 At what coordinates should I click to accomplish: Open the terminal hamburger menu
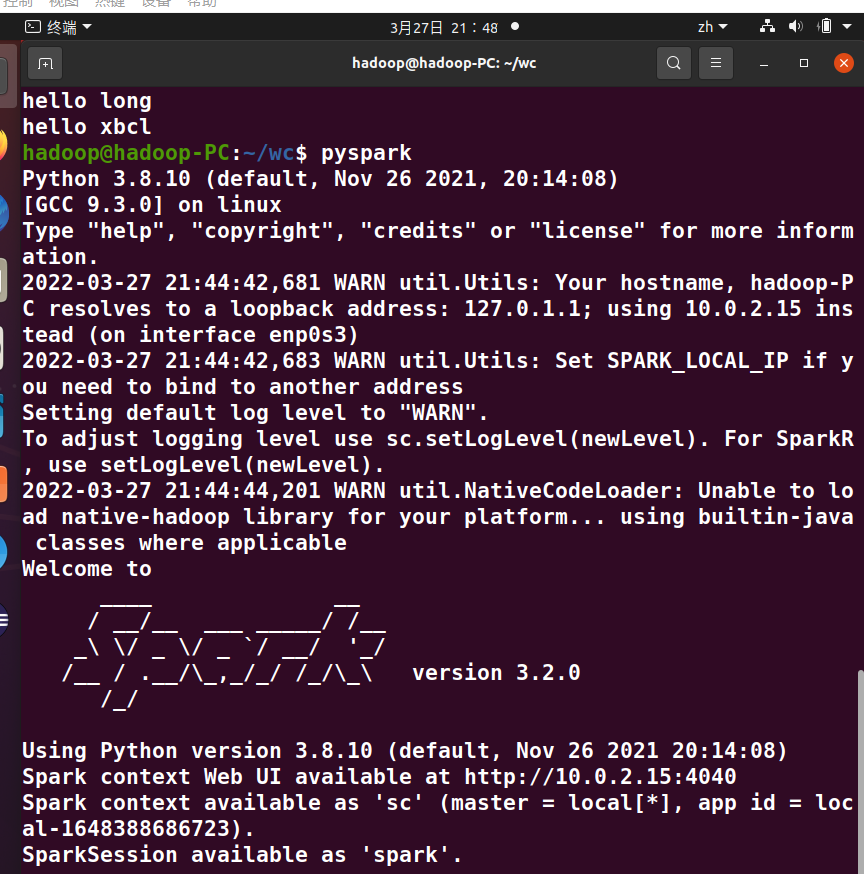click(716, 64)
